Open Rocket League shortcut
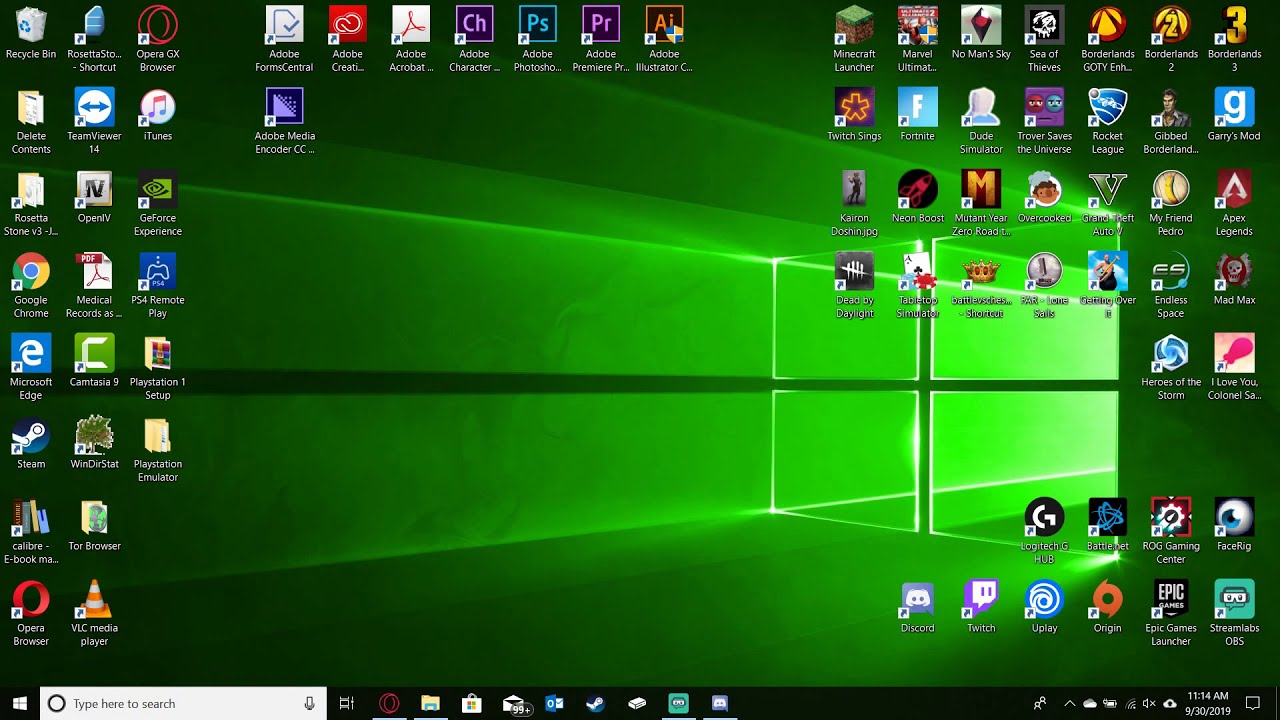Viewport: 1280px width, 720px height. pos(1107,120)
